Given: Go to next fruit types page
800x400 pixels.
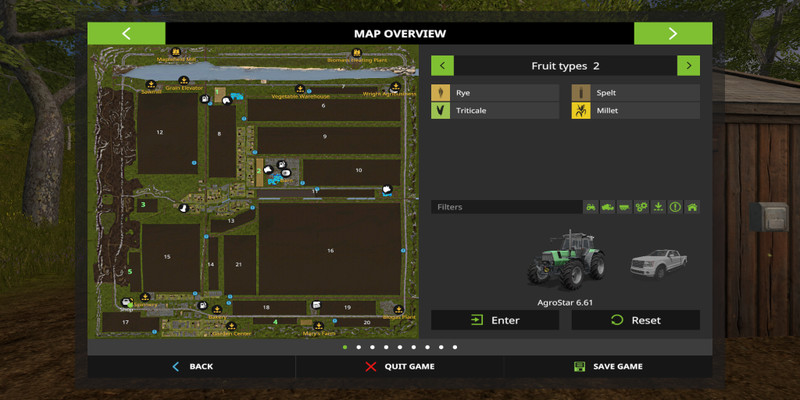Looking at the screenshot, I should pyautogui.click(x=688, y=66).
